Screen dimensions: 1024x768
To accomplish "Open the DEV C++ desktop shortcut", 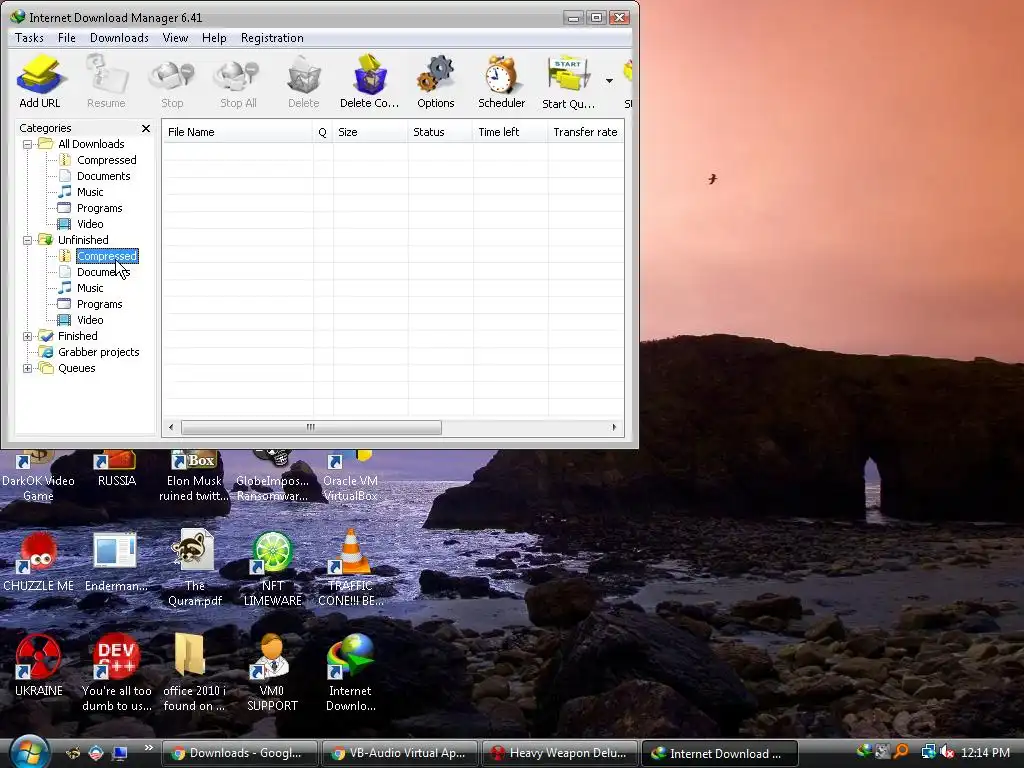I will tap(116, 673).
